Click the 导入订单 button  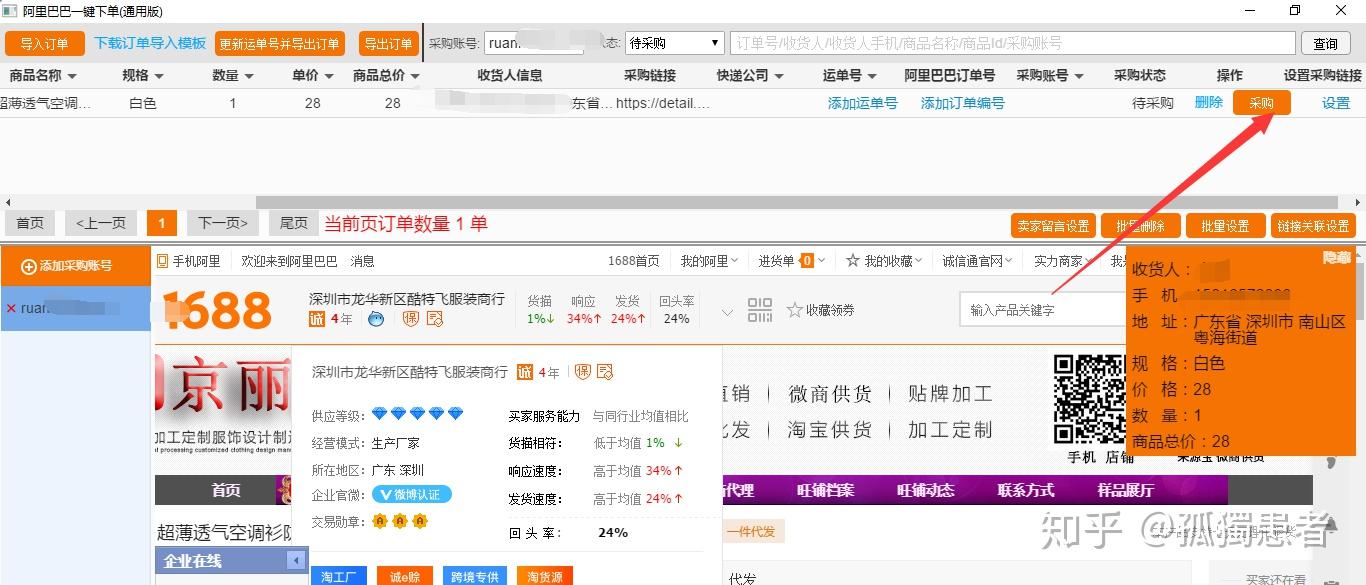pos(45,43)
